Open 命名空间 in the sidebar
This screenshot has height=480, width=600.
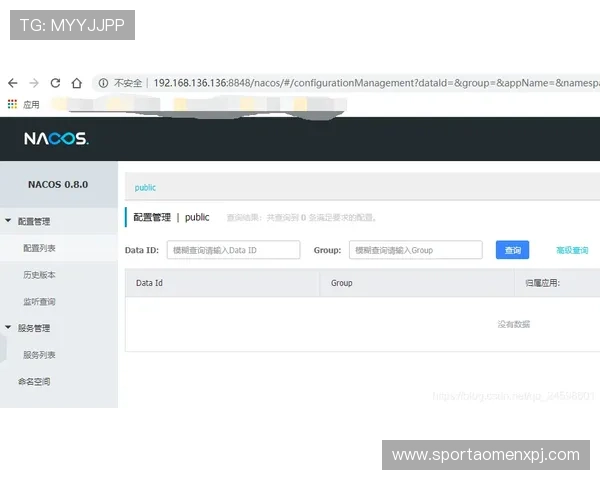pos(34,382)
